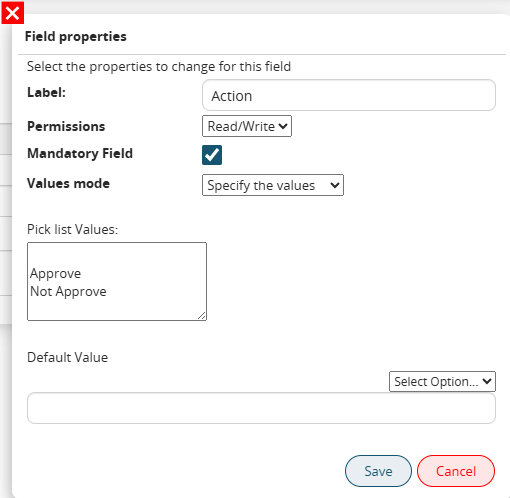Click the Default Value caption text

68,357
